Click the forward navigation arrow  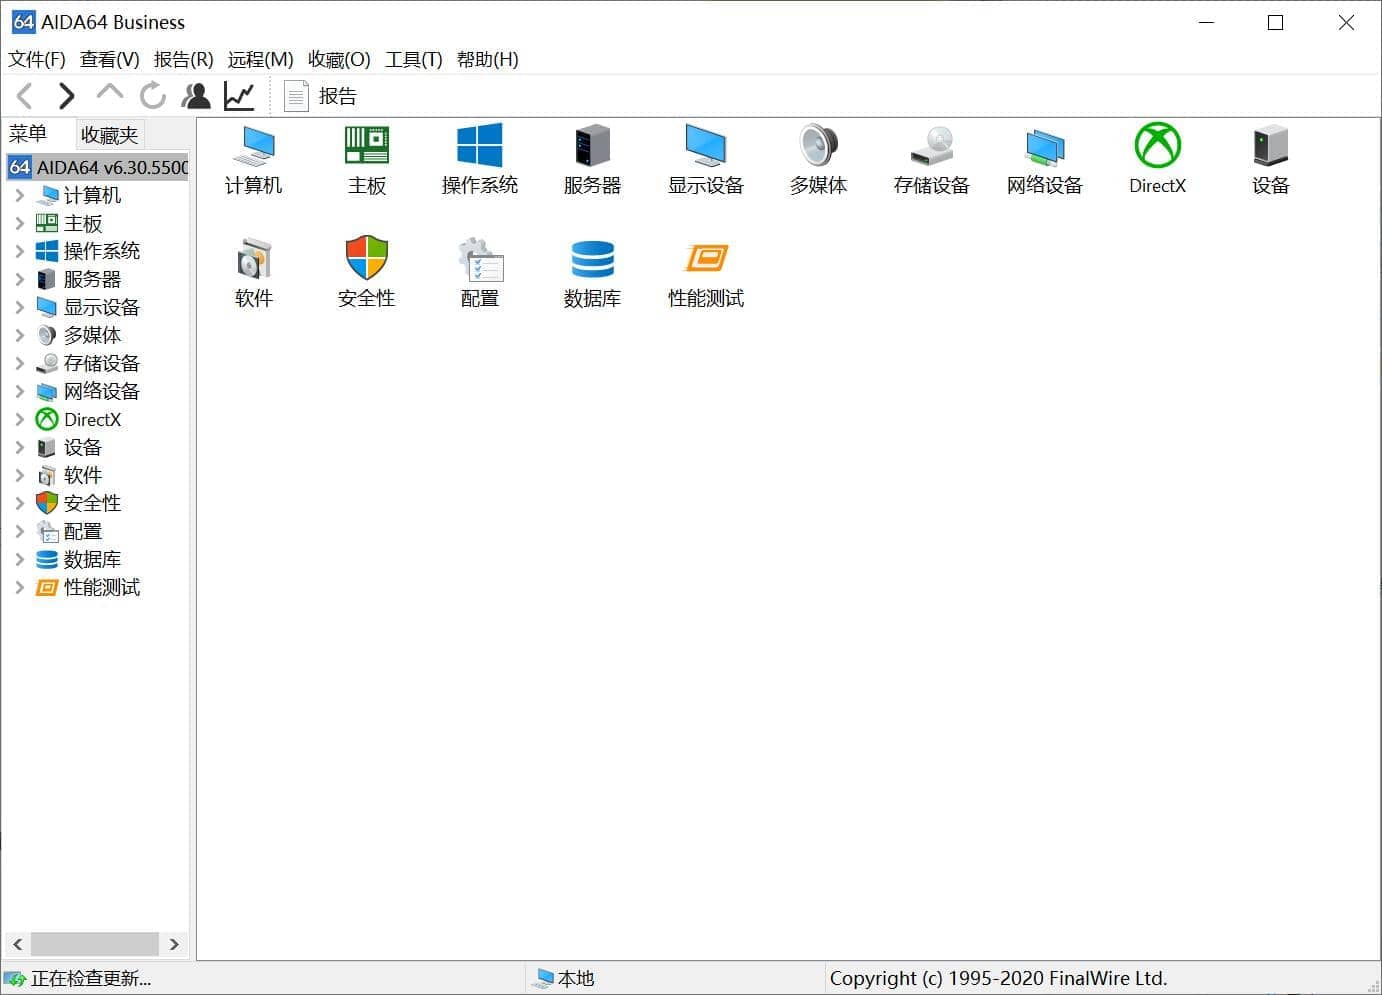pos(66,95)
